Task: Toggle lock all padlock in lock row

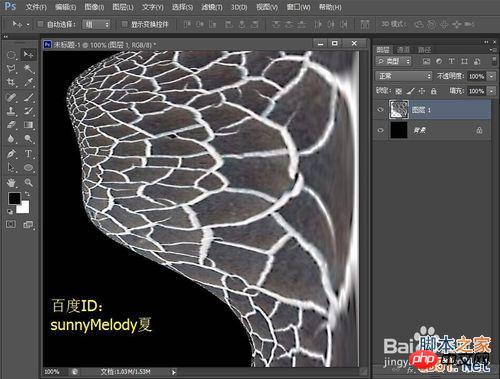Action: pyautogui.click(x=433, y=91)
